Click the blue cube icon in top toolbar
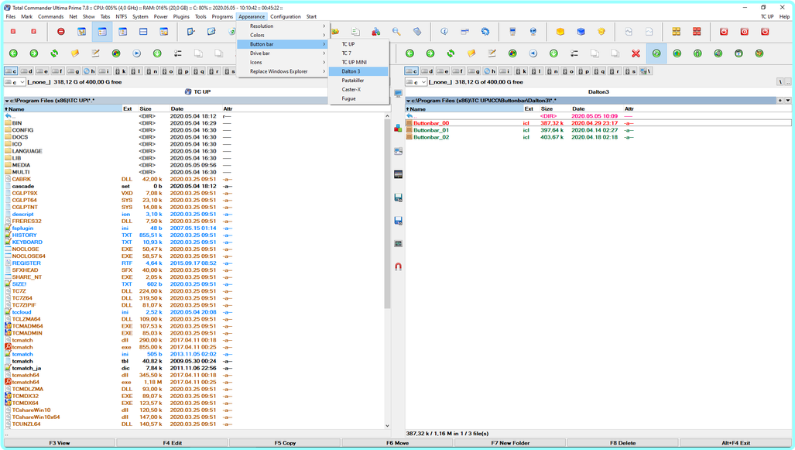Screen dimensions: 795x450 click(x=581, y=32)
